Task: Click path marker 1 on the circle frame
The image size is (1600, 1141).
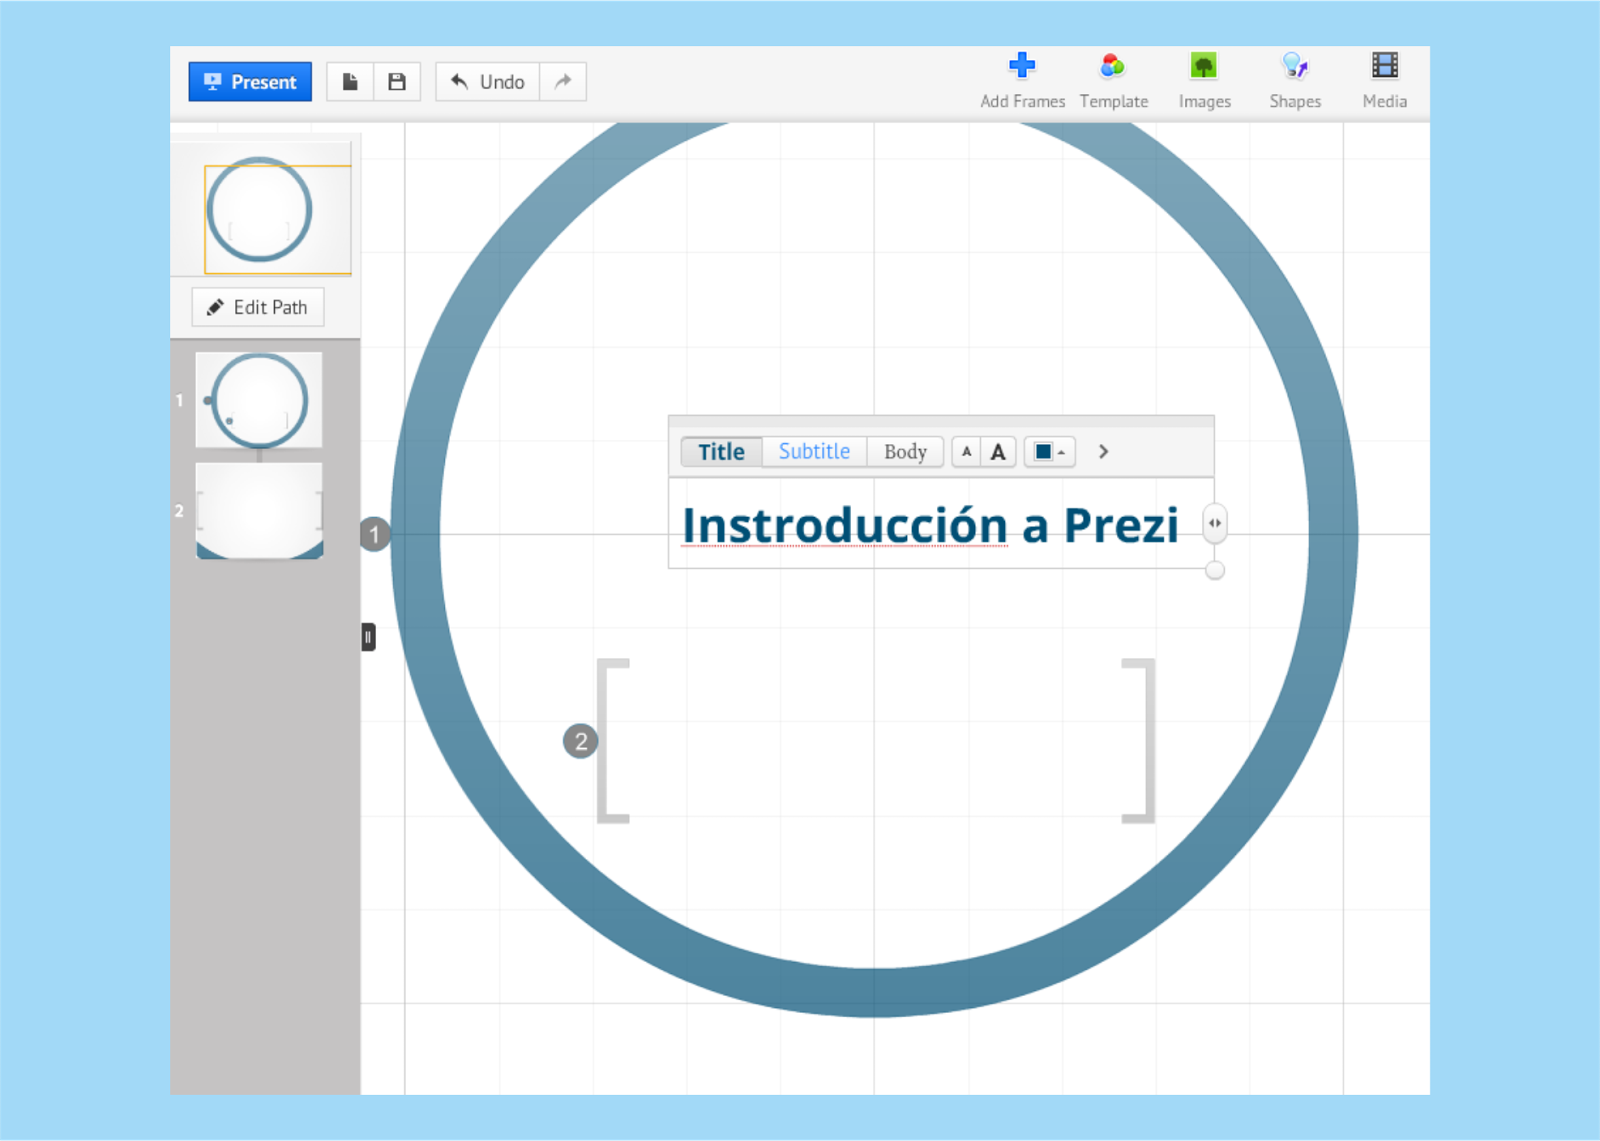Action: click(375, 534)
